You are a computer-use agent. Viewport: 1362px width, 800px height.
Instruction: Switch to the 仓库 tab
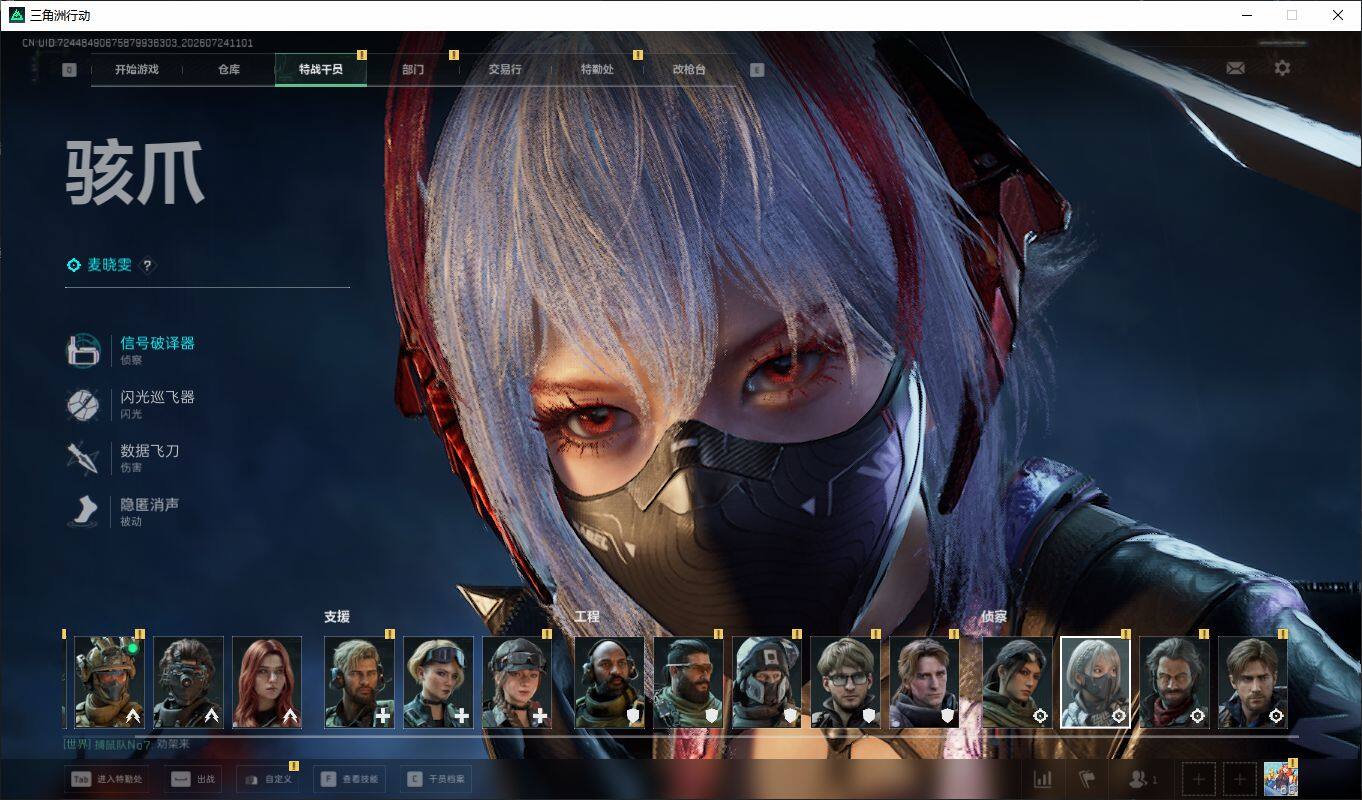point(229,70)
